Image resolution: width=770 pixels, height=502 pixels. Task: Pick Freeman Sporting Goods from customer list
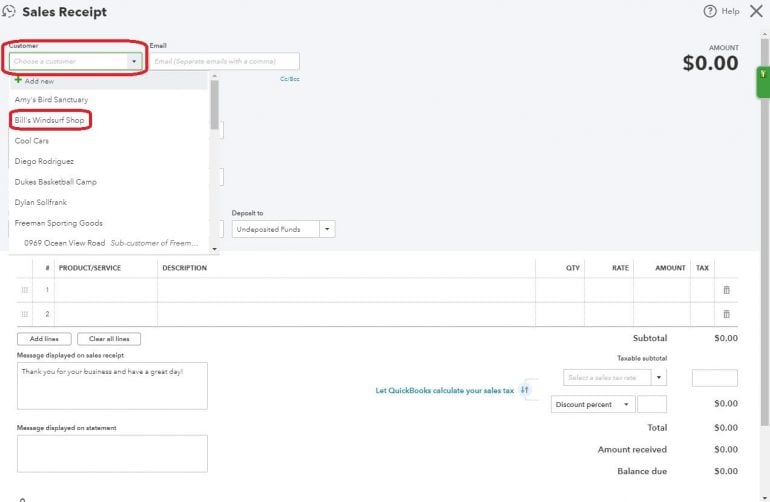[x=58, y=223]
